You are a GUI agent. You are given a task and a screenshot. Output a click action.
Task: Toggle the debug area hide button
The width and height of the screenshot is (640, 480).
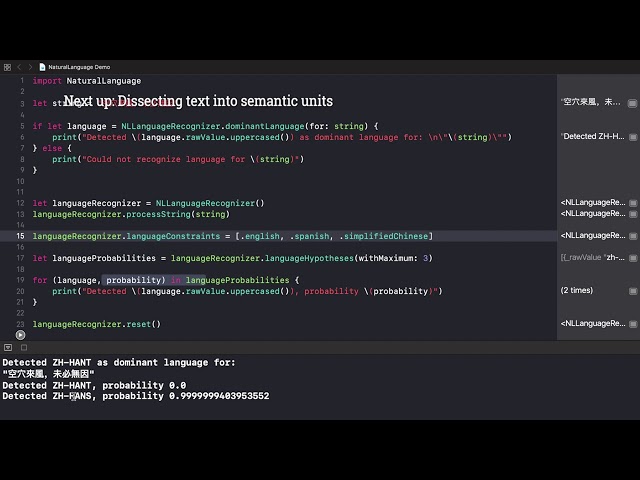pyautogui.click(x=8, y=347)
